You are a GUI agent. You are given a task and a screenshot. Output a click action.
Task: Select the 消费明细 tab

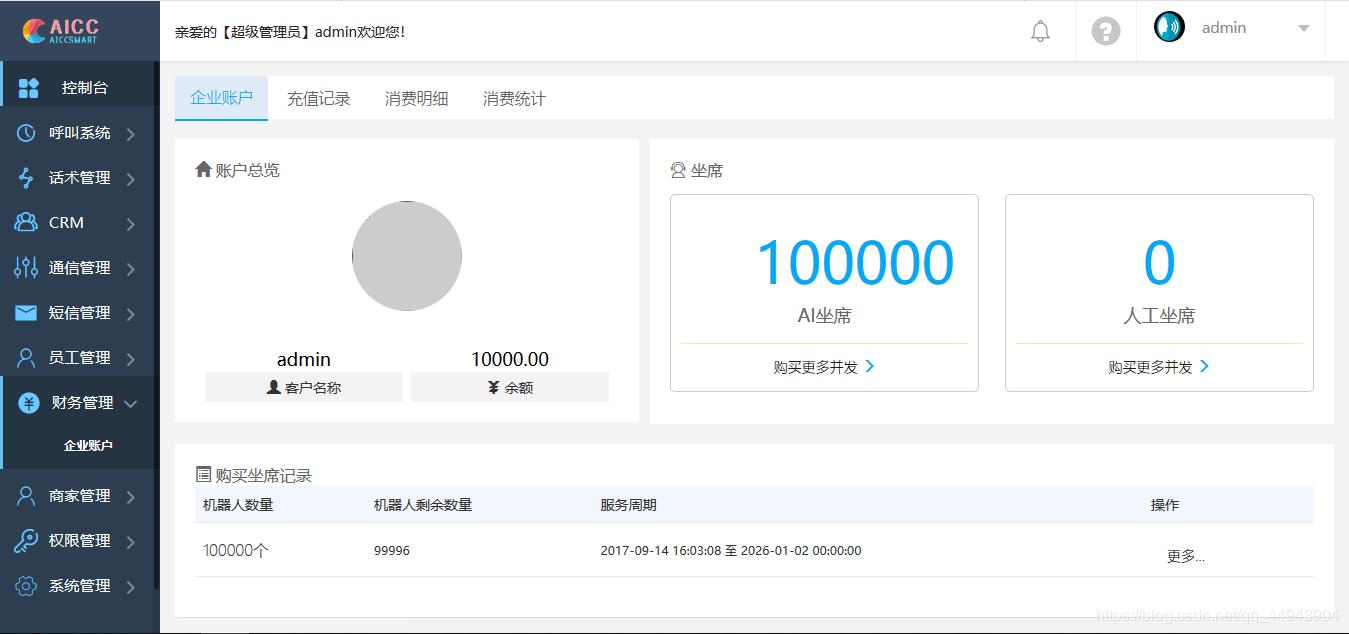pyautogui.click(x=416, y=99)
